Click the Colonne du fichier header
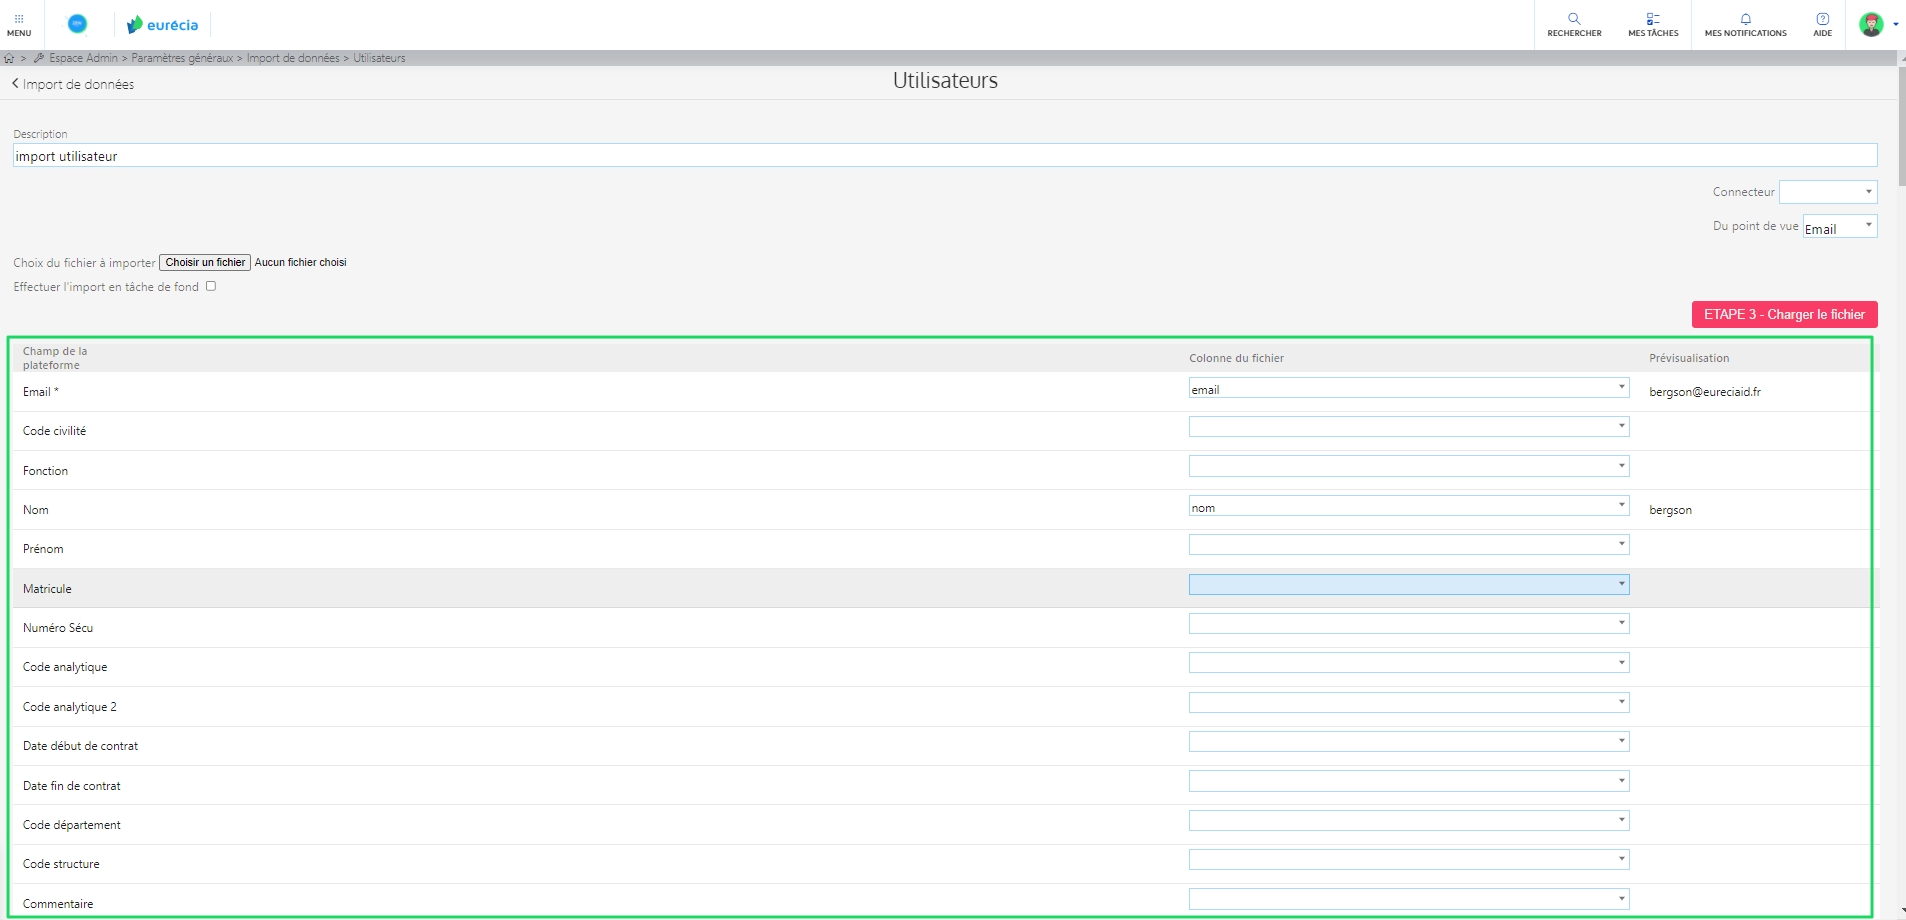This screenshot has width=1906, height=920. (x=1236, y=358)
